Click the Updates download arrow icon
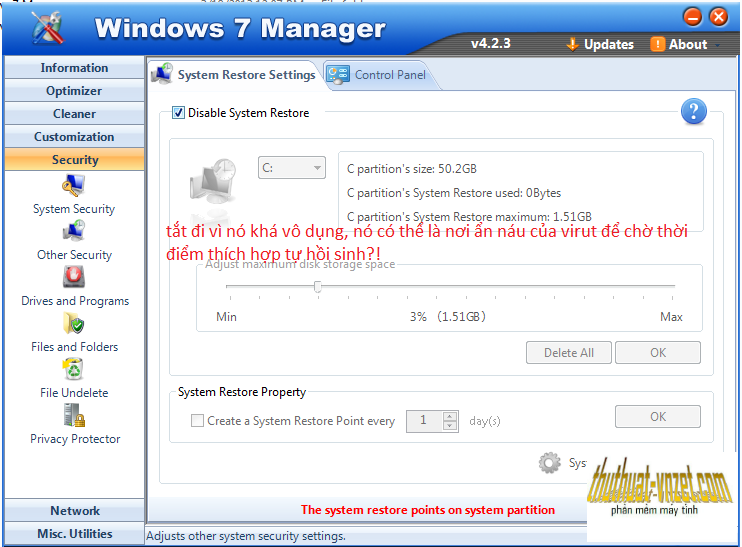 click(x=573, y=44)
